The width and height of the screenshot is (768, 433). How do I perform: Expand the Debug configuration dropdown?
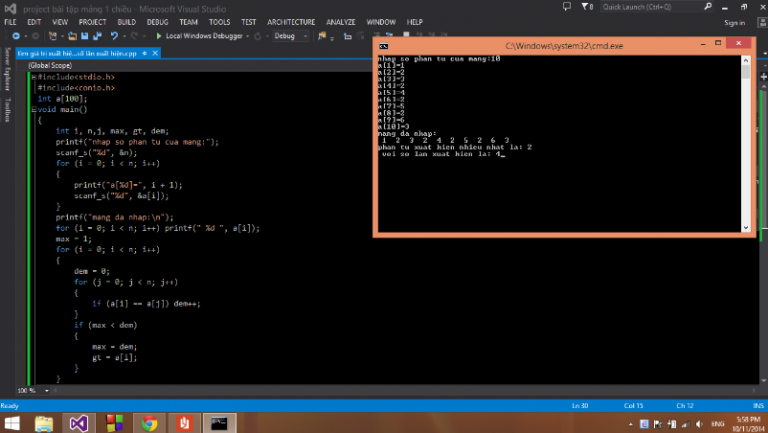pyautogui.click(x=303, y=36)
